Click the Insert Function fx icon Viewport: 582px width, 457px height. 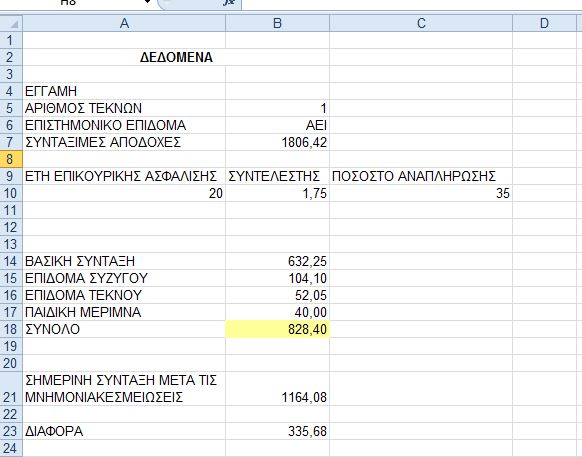tap(230, 2)
